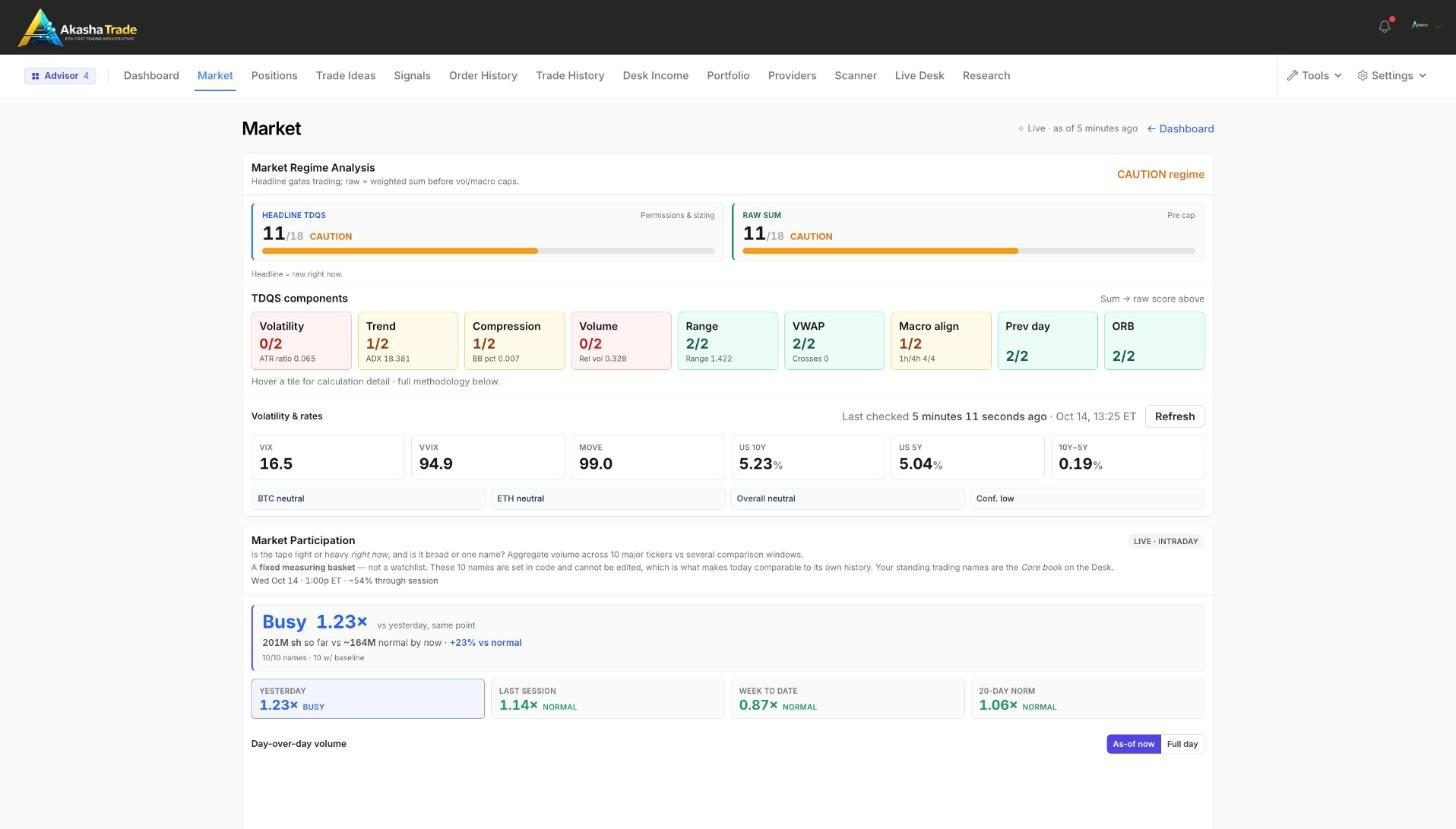1456x829 pixels.
Task: Open the Order History tab
Action: tap(483, 76)
